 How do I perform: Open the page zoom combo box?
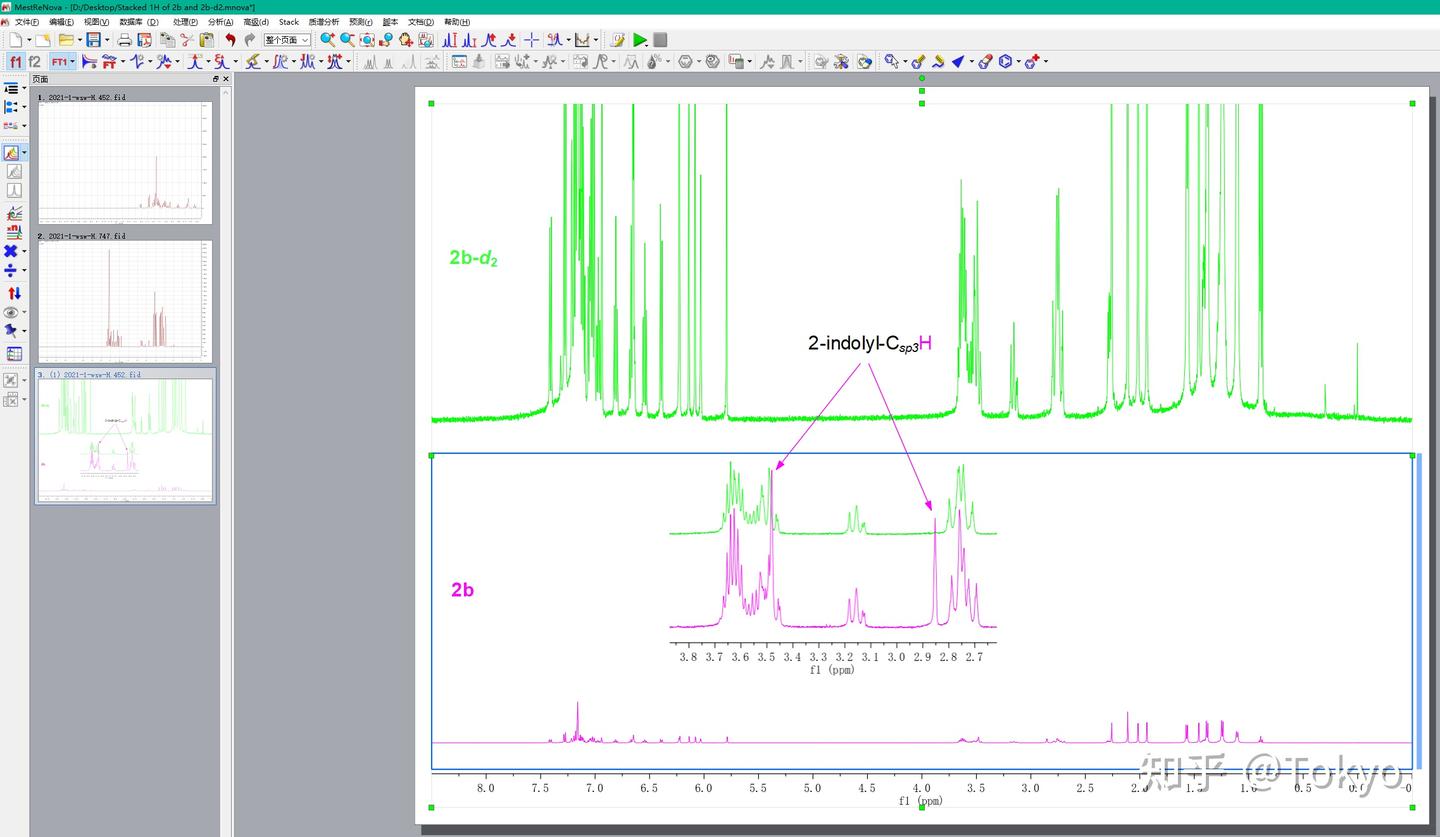click(x=287, y=40)
